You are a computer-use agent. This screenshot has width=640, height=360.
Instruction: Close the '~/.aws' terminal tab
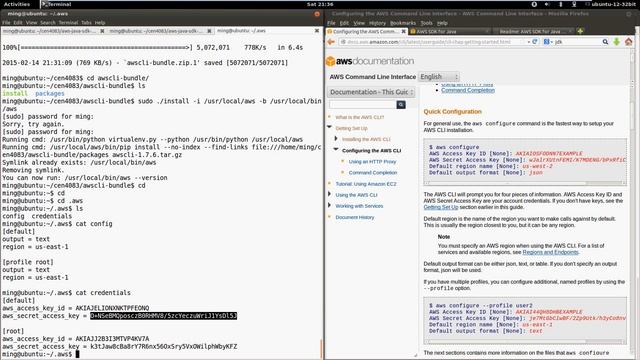317,31
